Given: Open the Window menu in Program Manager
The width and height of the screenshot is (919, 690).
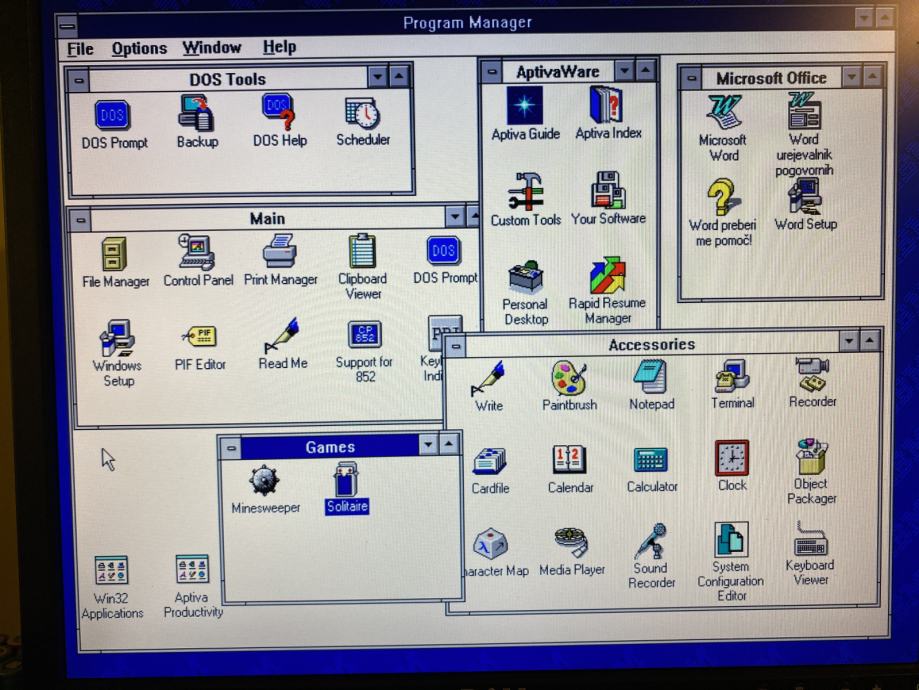Looking at the screenshot, I should [x=211, y=47].
